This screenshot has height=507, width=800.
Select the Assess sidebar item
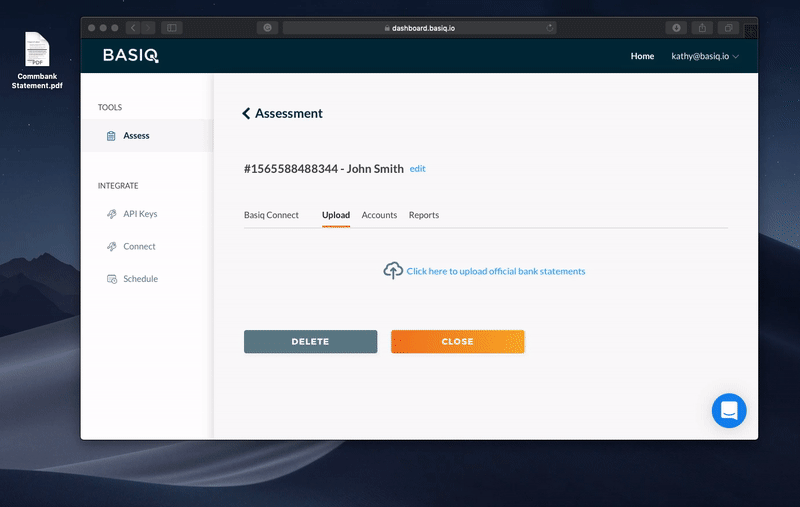click(147, 136)
